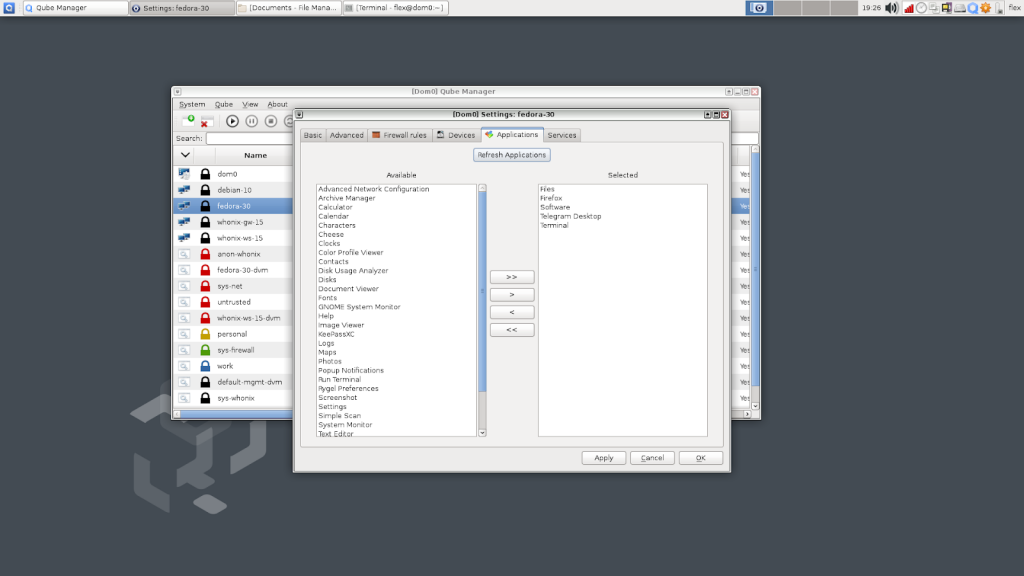Click the red lock icon for anon-whonix
1024x576 pixels.
pos(205,254)
